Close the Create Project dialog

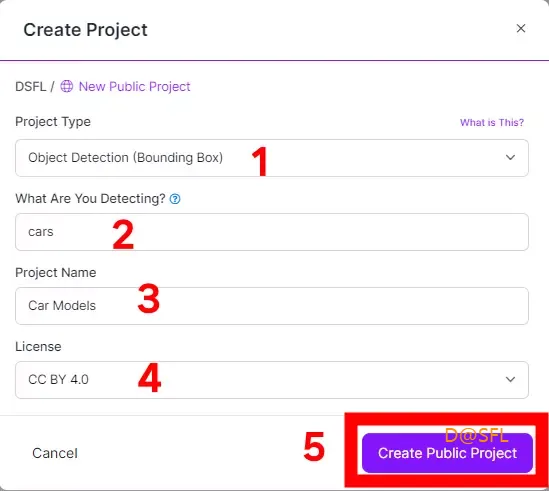(x=521, y=28)
